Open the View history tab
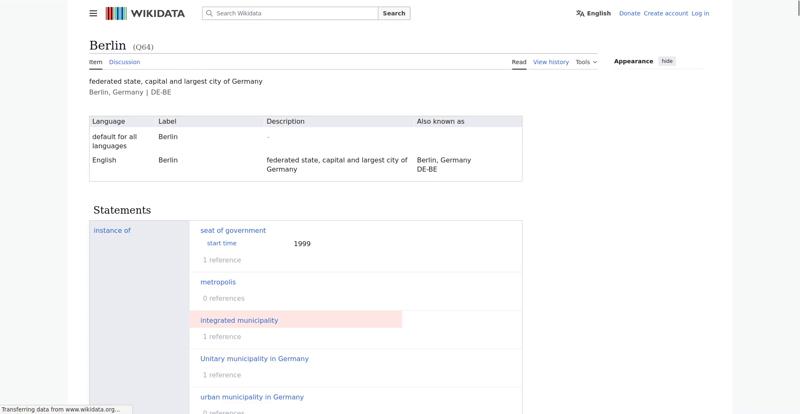Viewport: 800px width, 414px height. click(x=550, y=62)
